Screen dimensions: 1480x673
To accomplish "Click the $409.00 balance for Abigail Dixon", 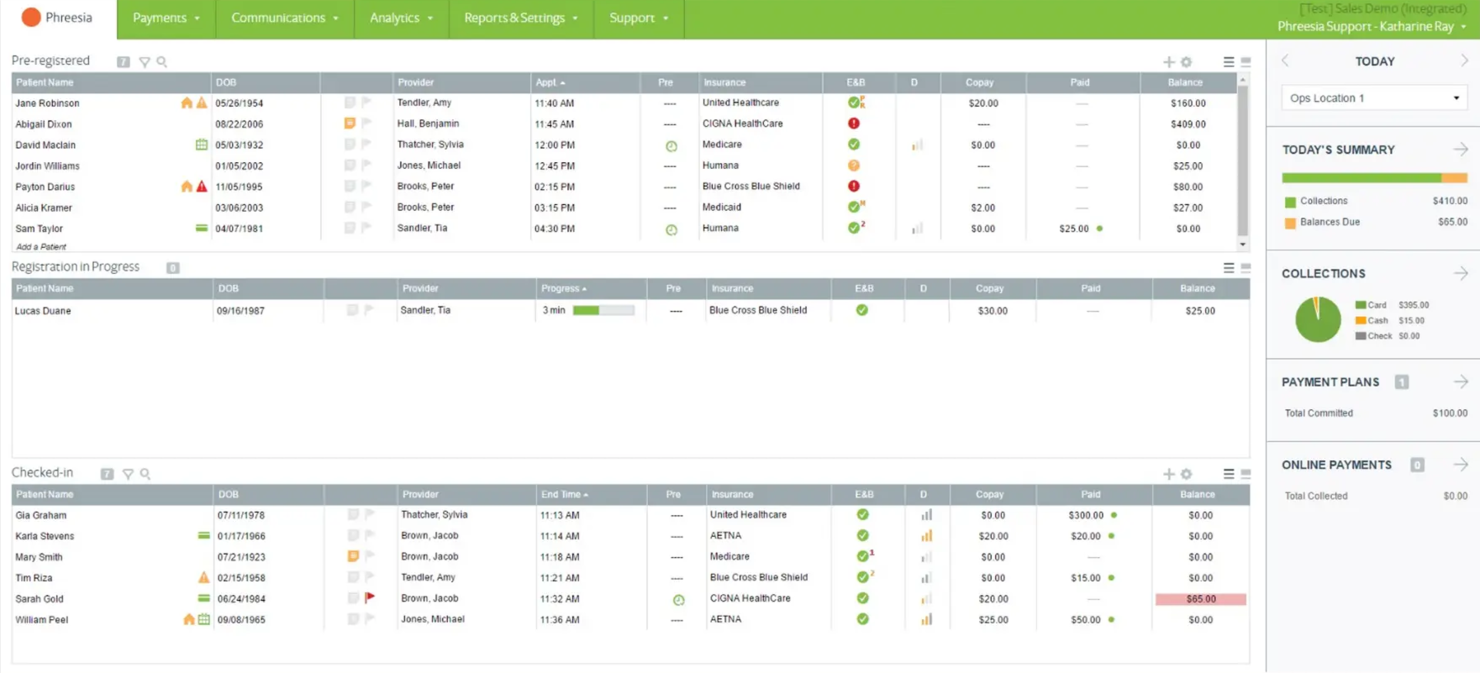I will click(1188, 124).
